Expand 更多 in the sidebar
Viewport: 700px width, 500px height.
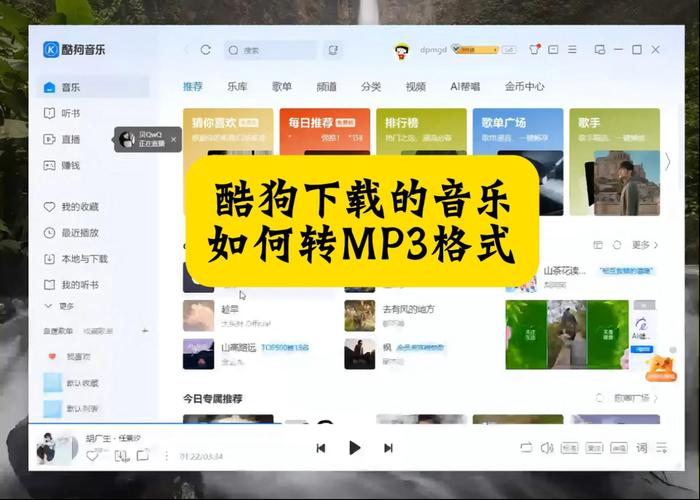point(59,306)
